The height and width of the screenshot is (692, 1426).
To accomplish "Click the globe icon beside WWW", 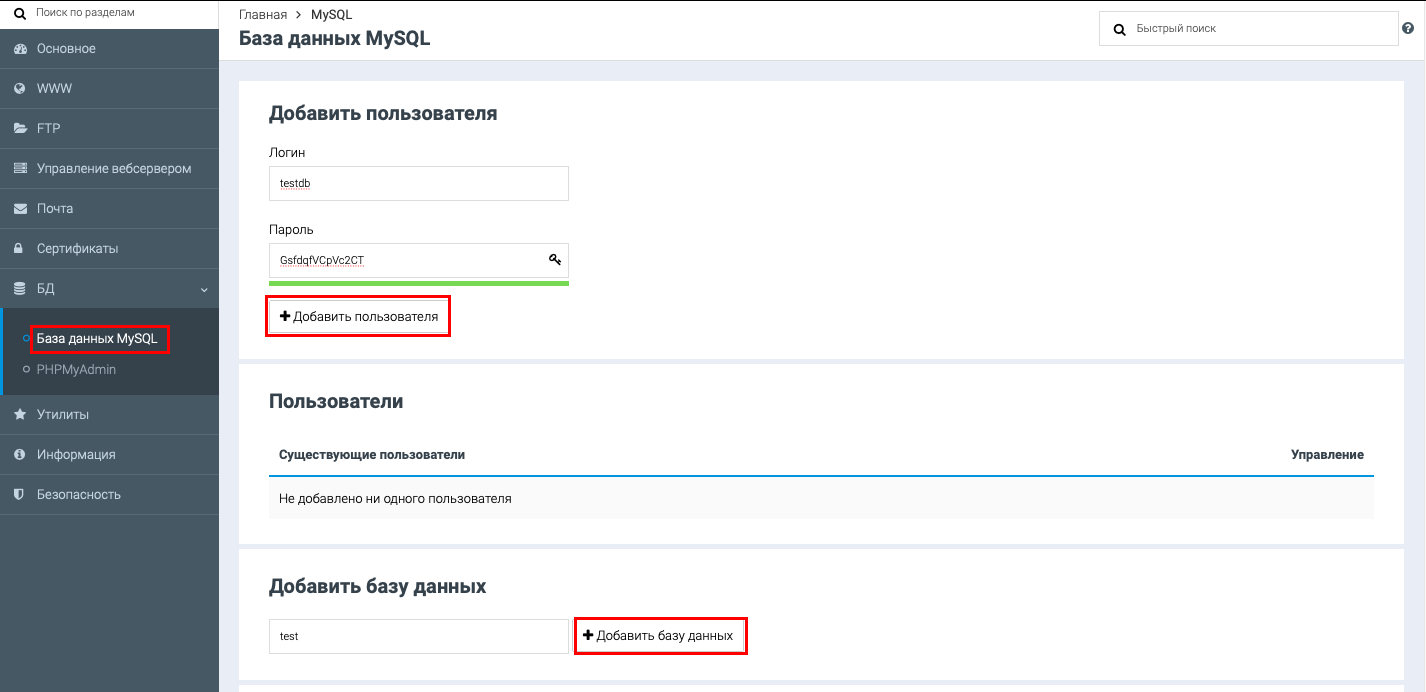I will point(19,89).
